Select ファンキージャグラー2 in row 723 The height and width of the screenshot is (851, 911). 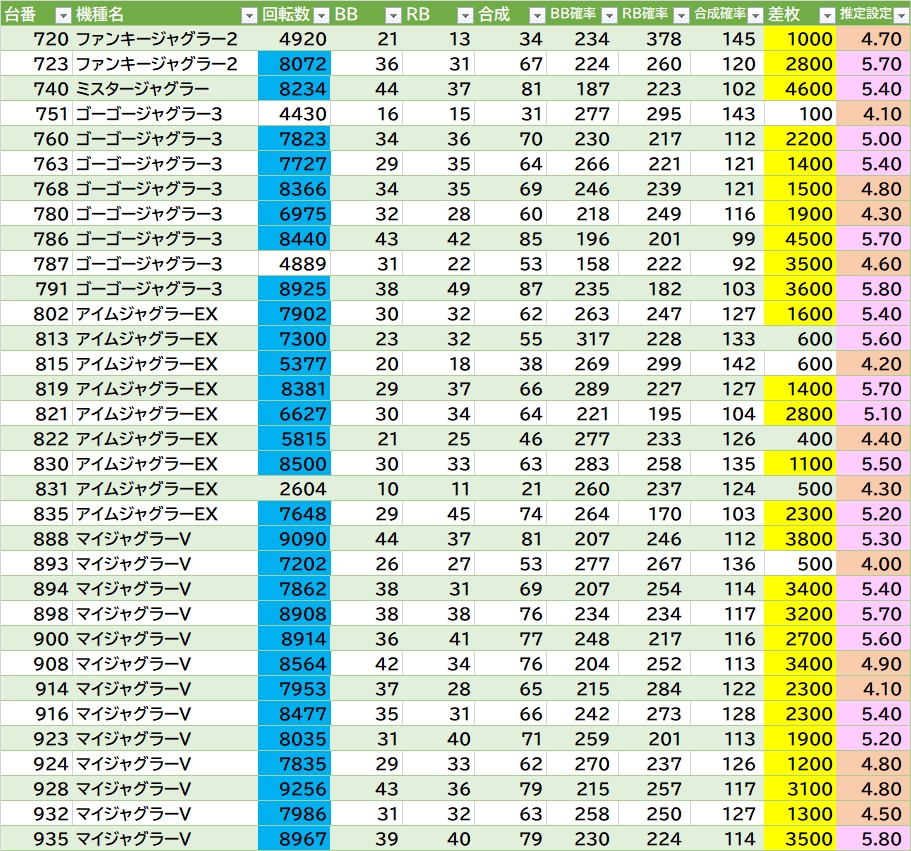(x=166, y=64)
